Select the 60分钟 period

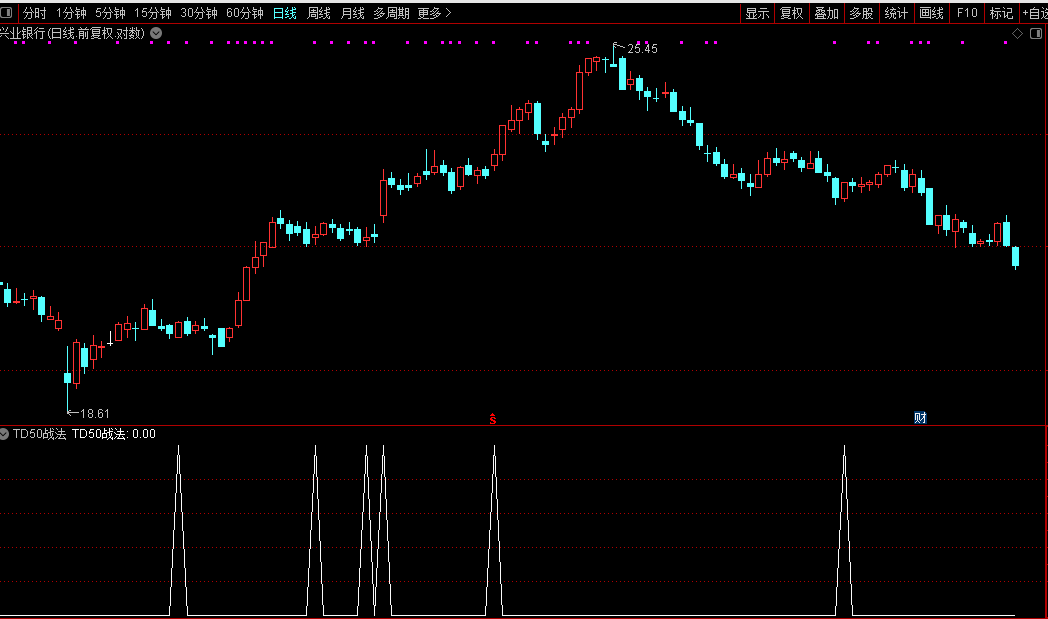(245, 13)
